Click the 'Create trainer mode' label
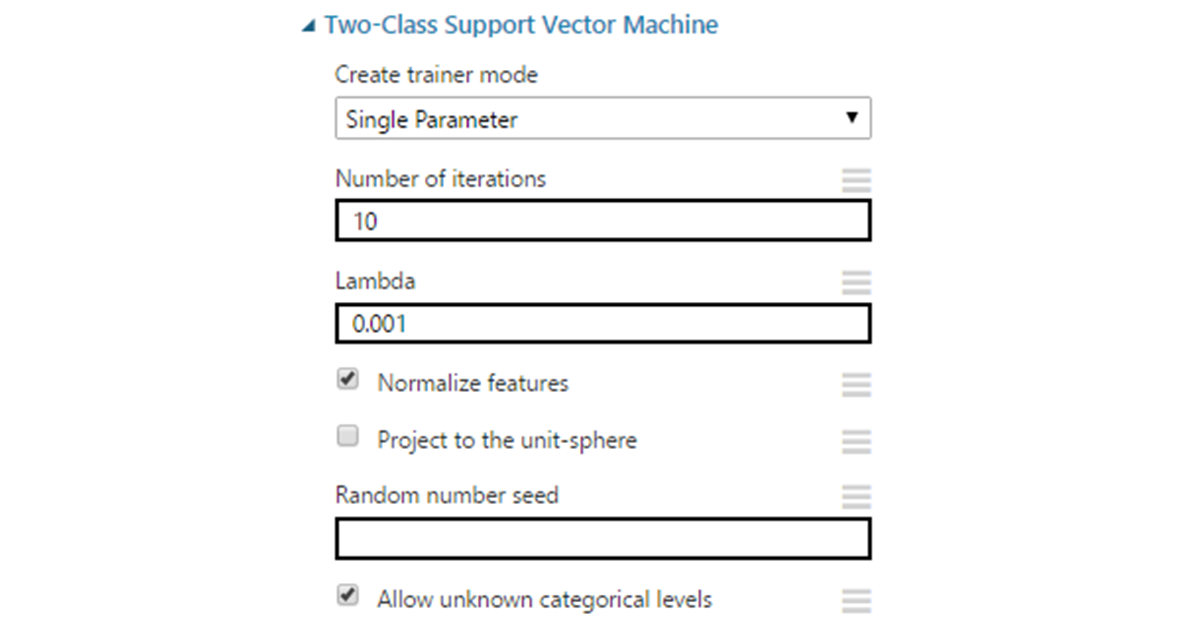 point(436,75)
